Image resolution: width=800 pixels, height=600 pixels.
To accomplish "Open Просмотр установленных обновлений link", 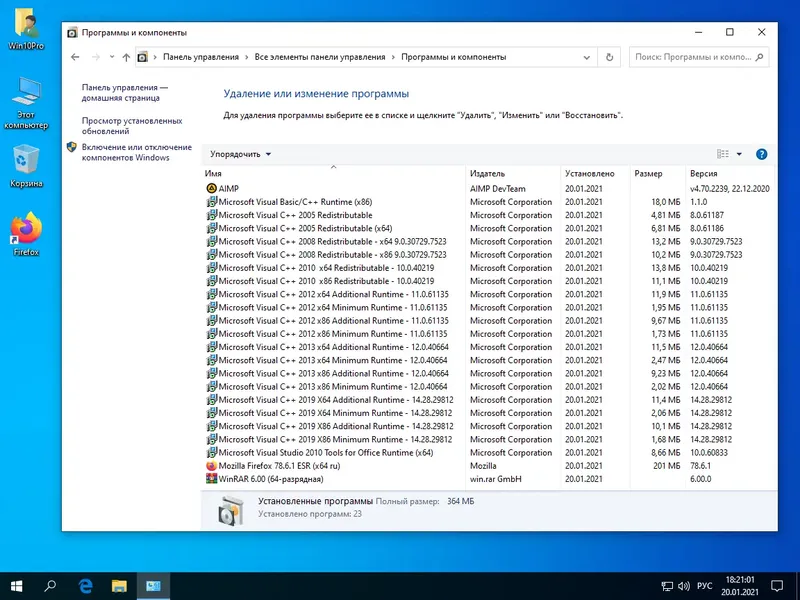I will coord(132,126).
